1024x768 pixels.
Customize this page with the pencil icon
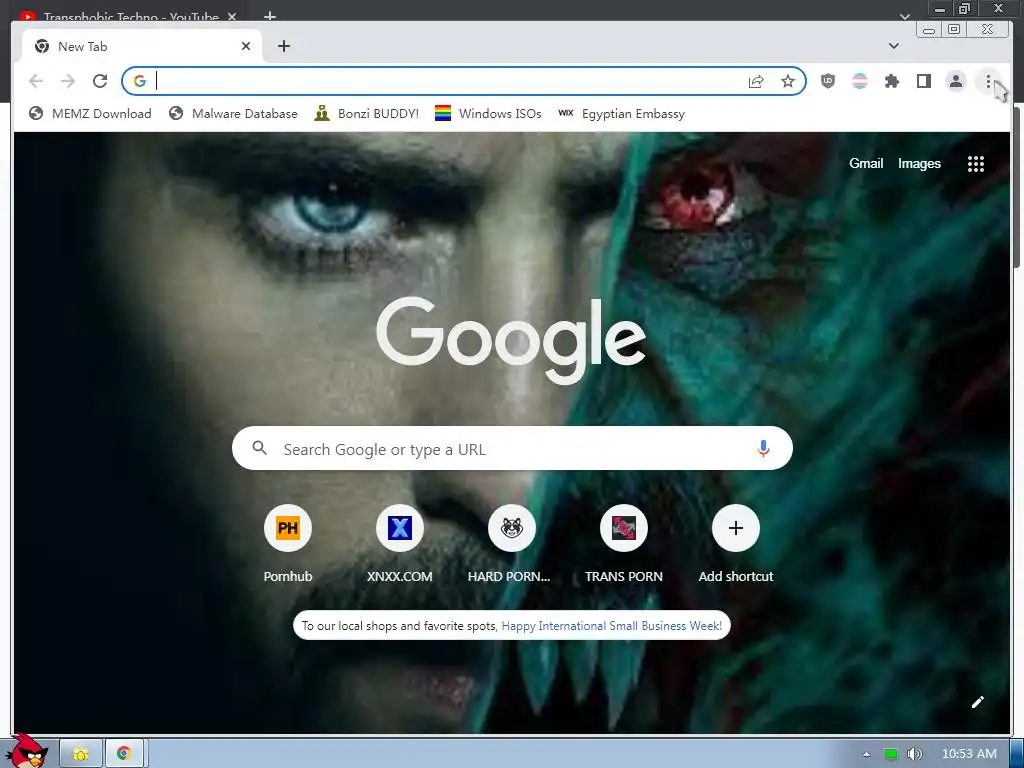(x=978, y=702)
